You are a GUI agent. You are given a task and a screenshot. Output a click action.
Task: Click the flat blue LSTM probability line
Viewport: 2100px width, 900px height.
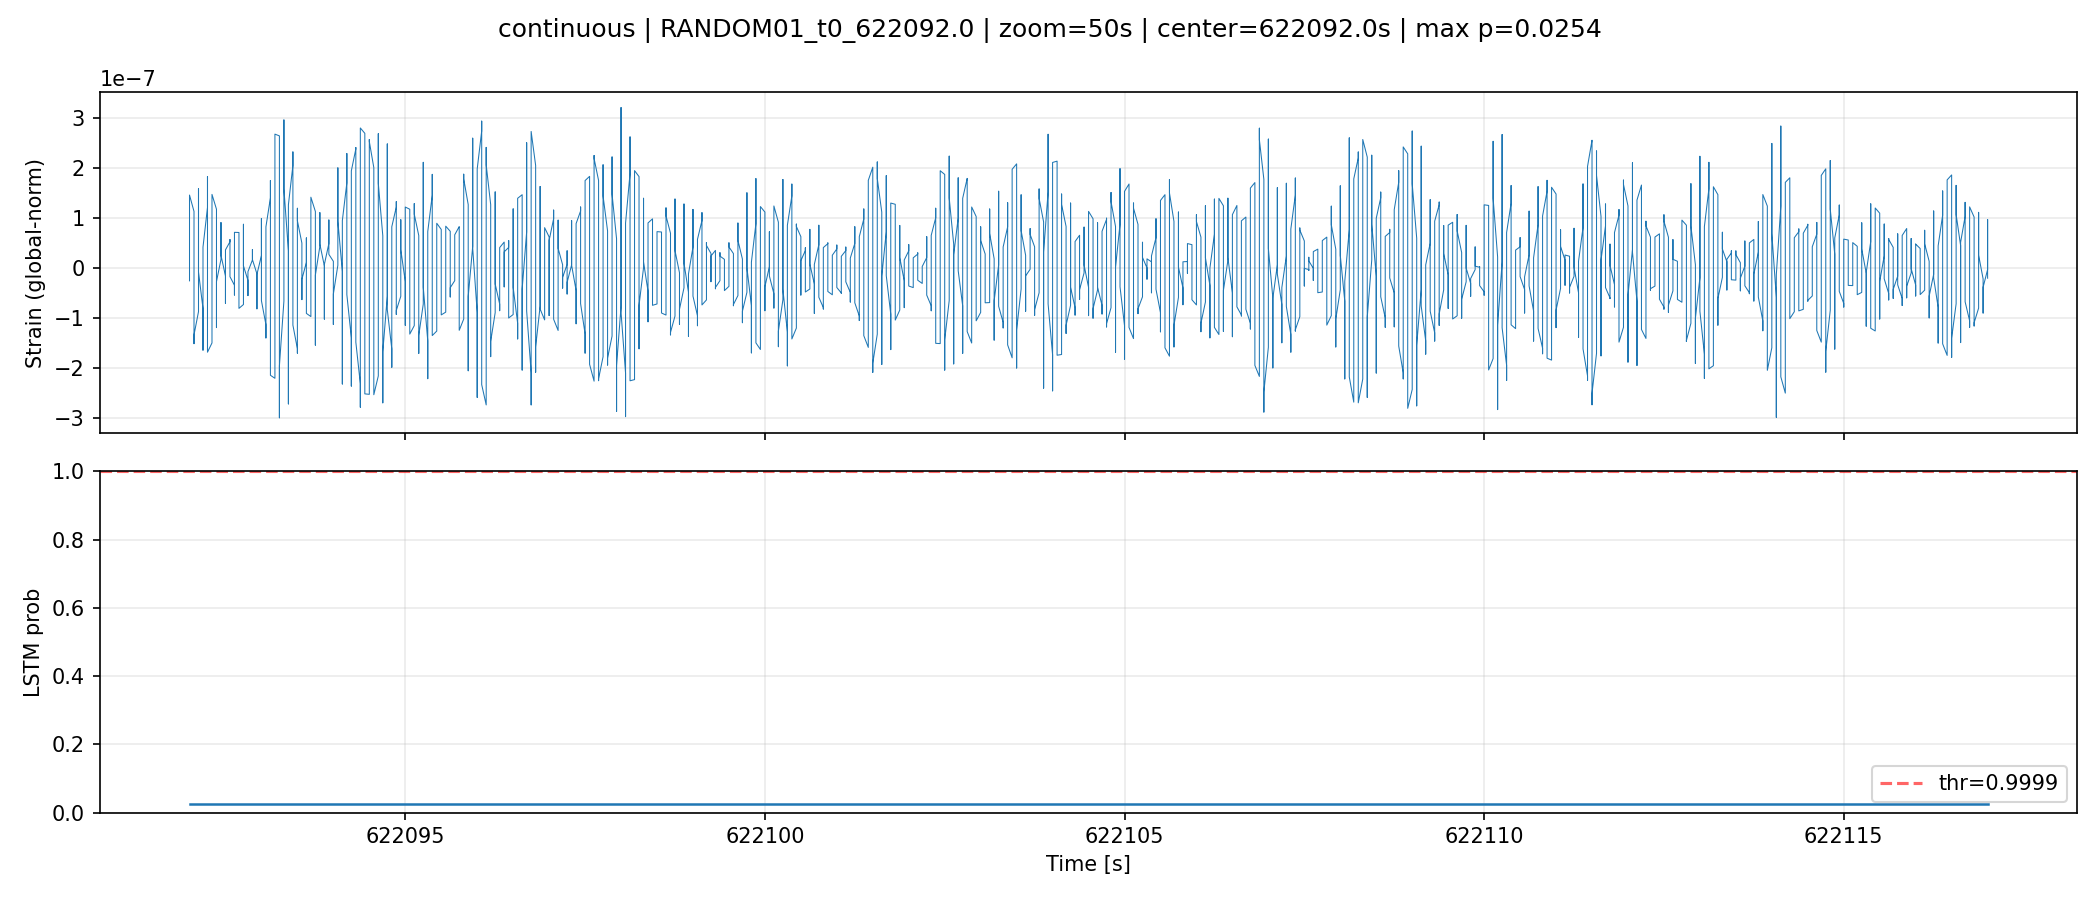[1089, 804]
